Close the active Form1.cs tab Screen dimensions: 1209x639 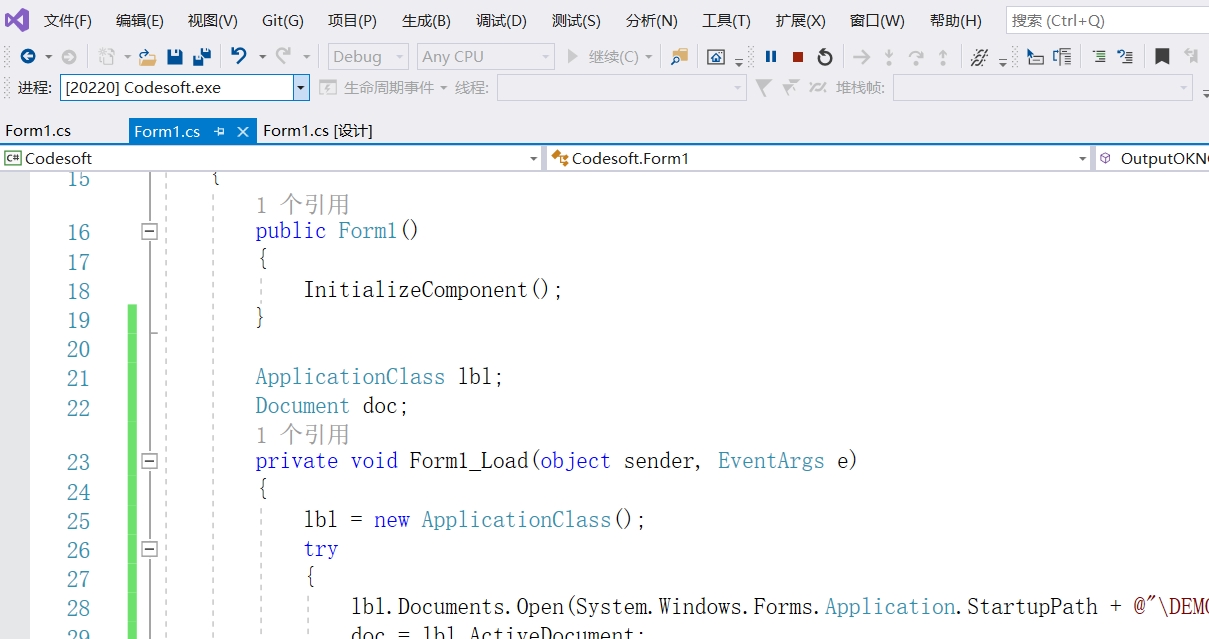[242, 131]
